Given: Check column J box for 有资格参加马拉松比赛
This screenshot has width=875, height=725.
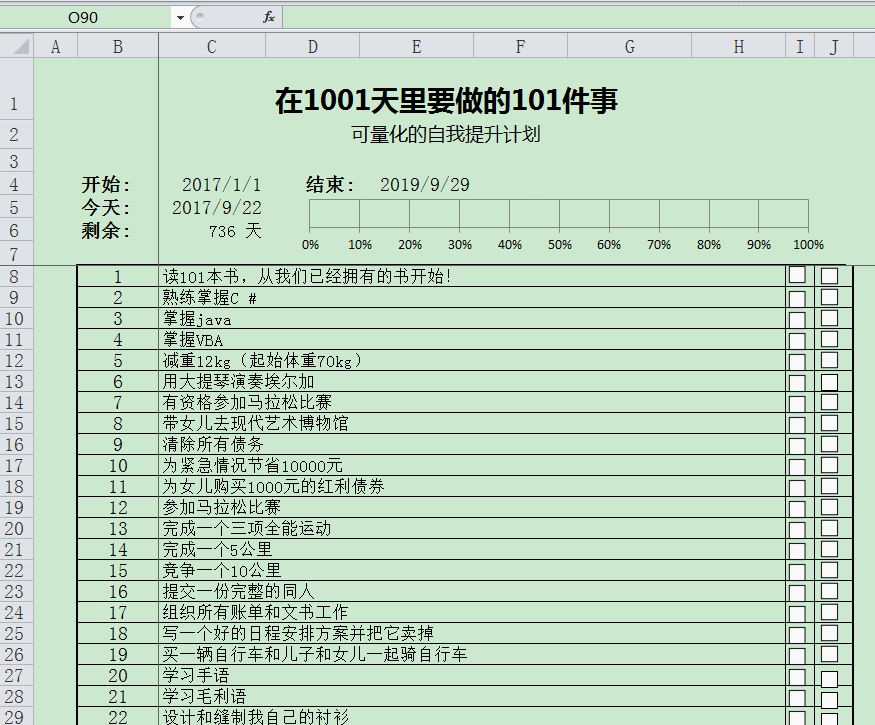Looking at the screenshot, I should [x=829, y=402].
